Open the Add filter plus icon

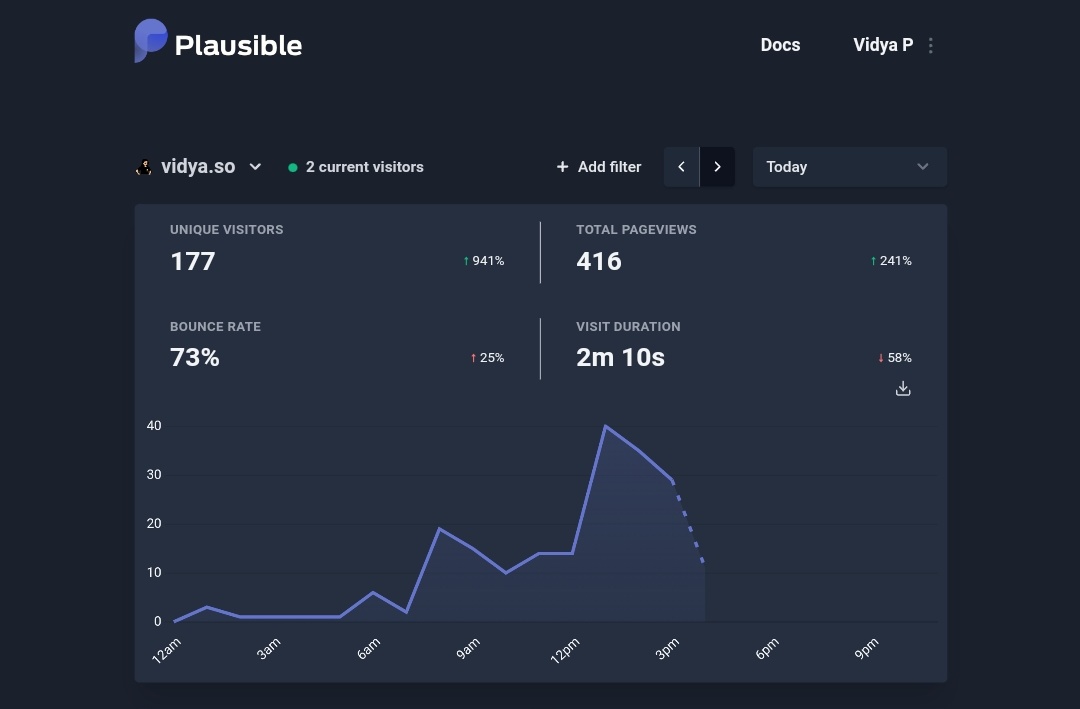pyautogui.click(x=562, y=166)
